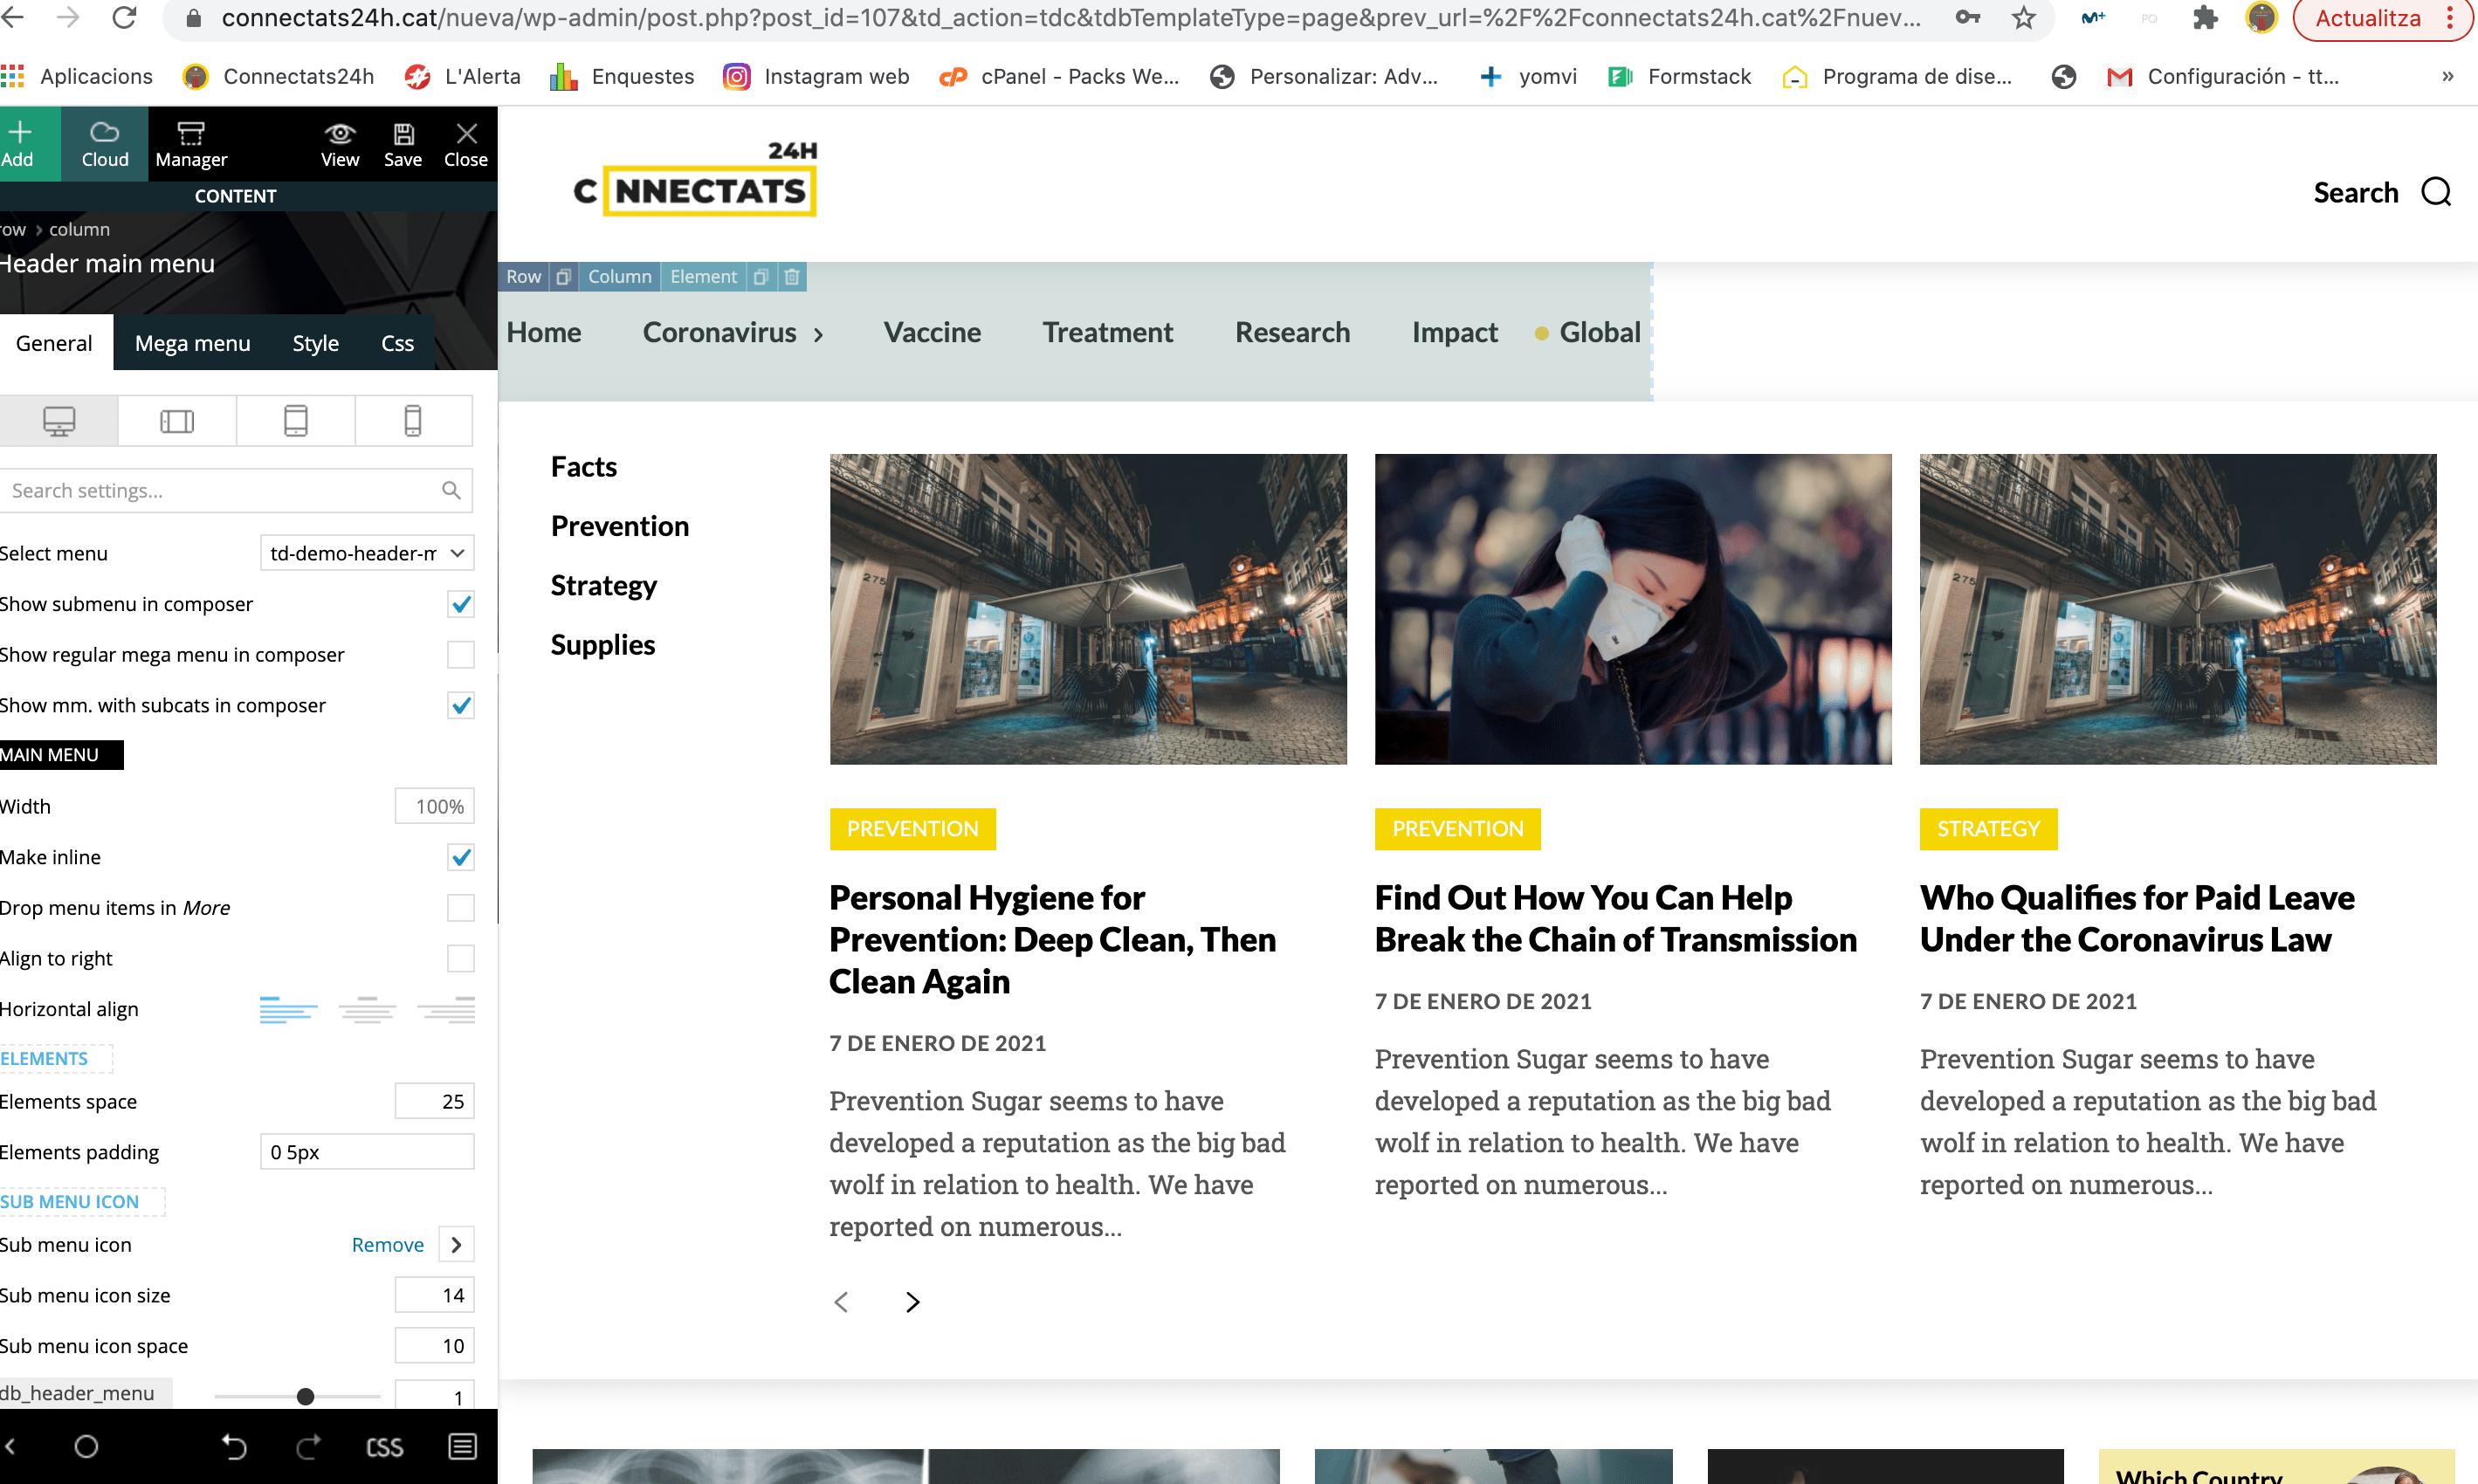Viewport: 2478px width, 1484px height.
Task: Go to previous posts page arrow
Action: click(x=841, y=1302)
